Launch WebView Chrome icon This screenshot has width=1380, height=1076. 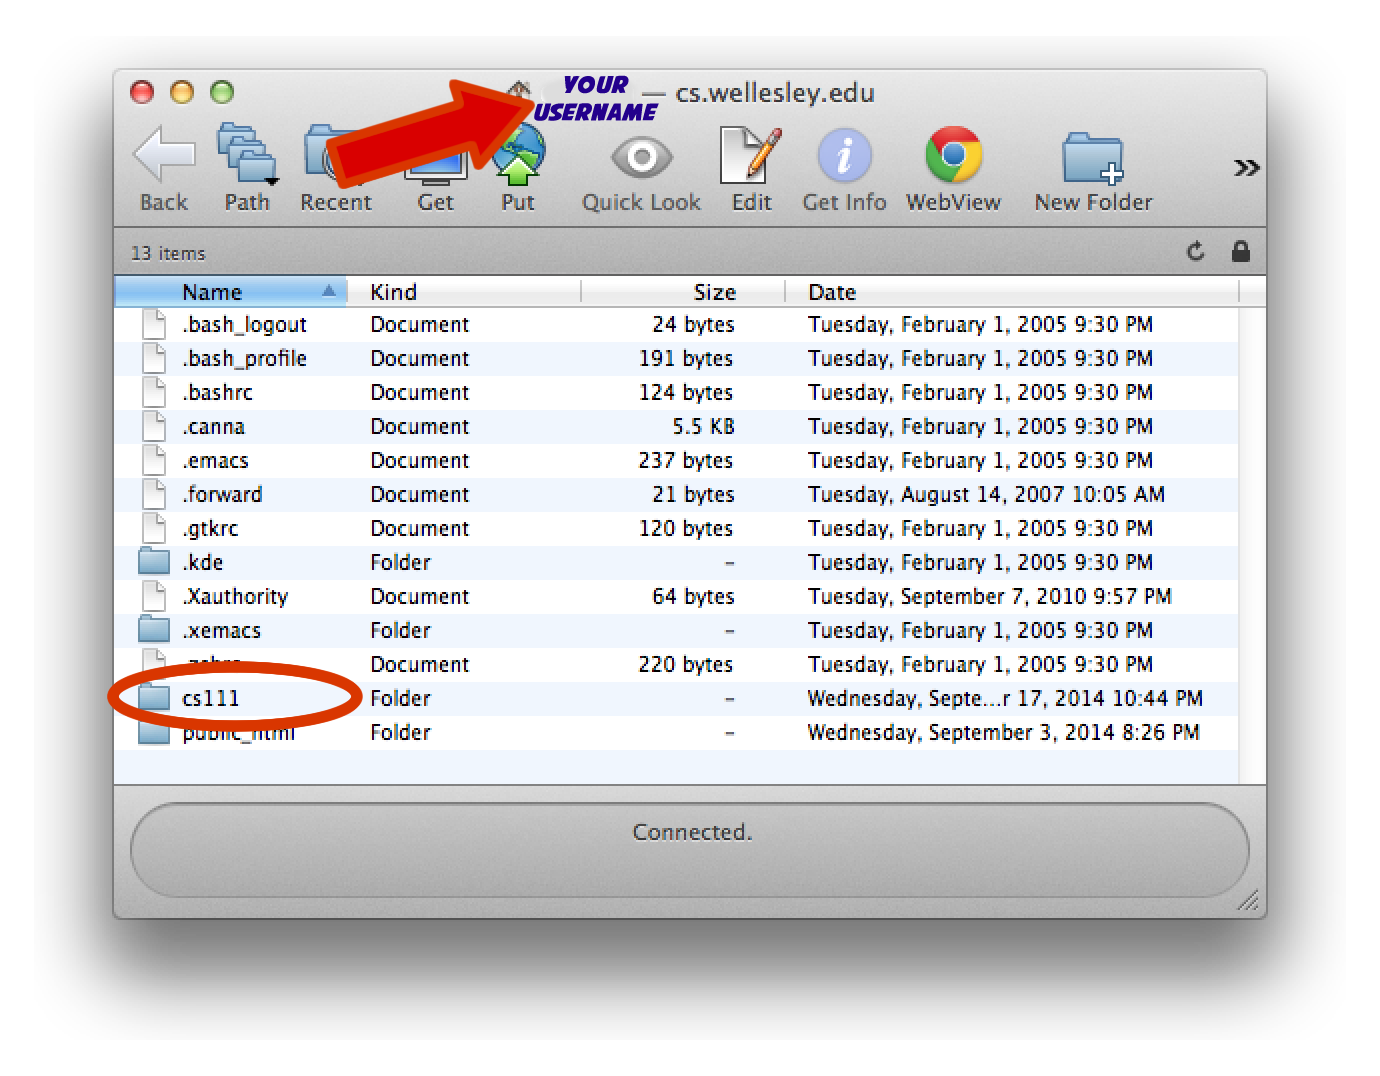click(953, 157)
